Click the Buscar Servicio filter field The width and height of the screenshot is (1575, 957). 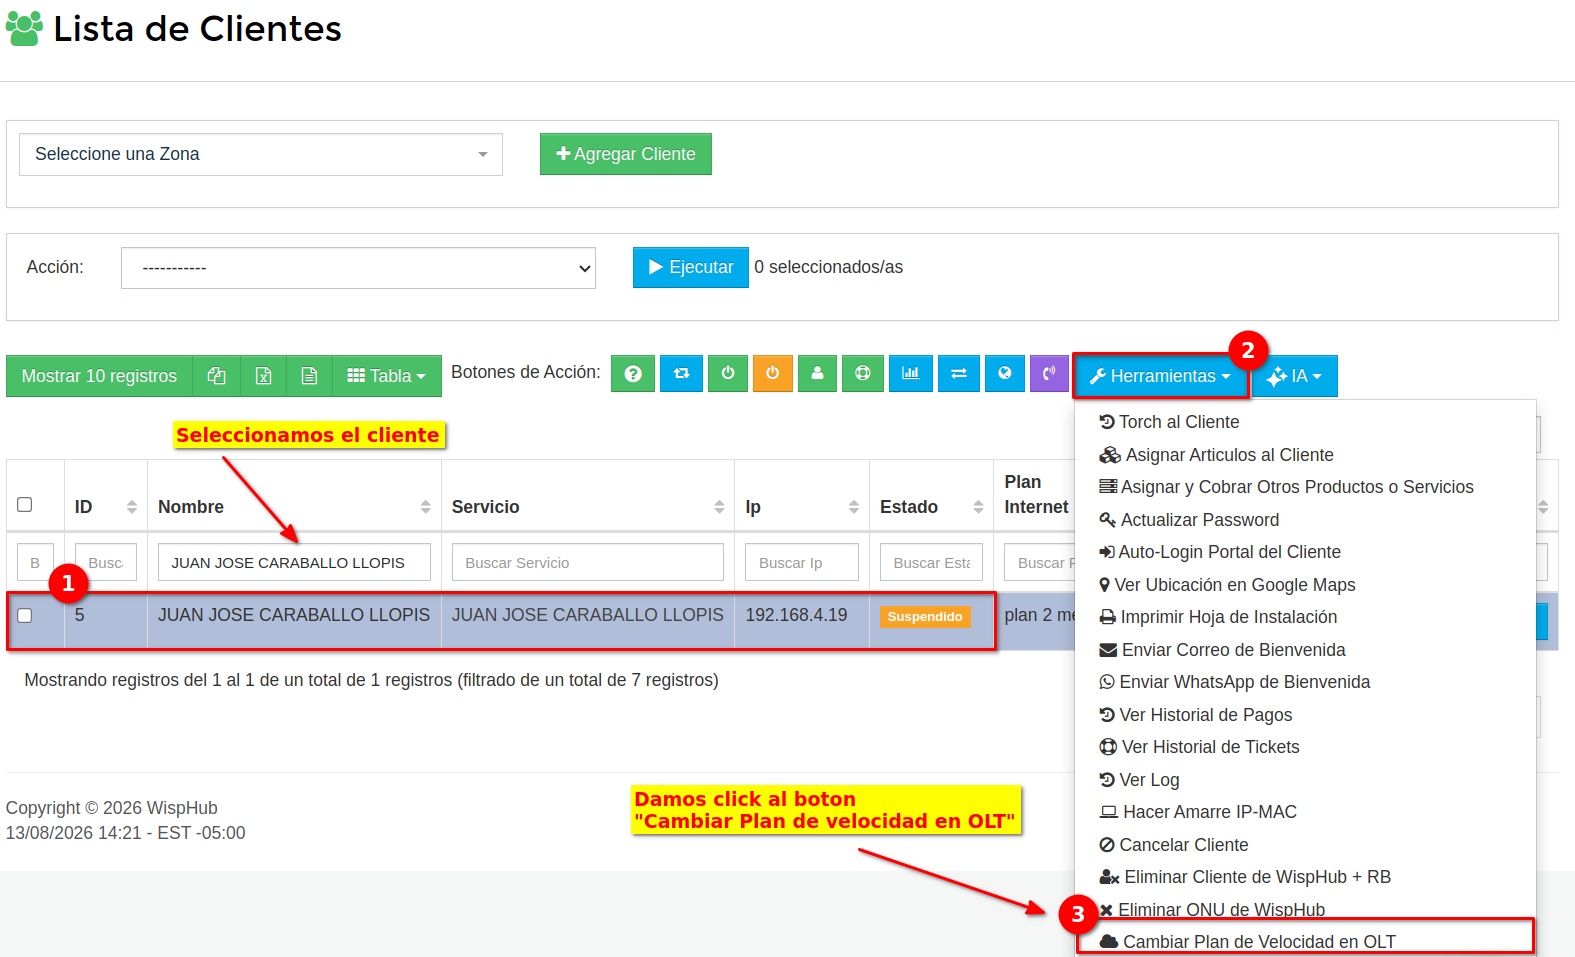coord(588,562)
